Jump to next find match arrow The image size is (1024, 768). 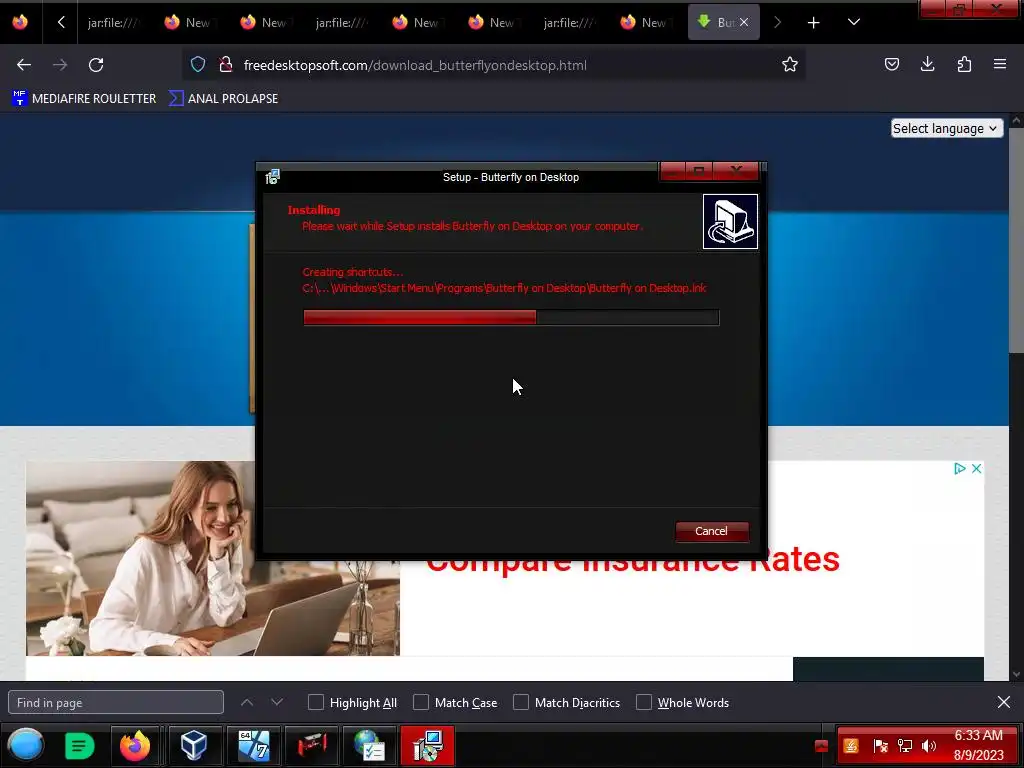tap(277, 703)
